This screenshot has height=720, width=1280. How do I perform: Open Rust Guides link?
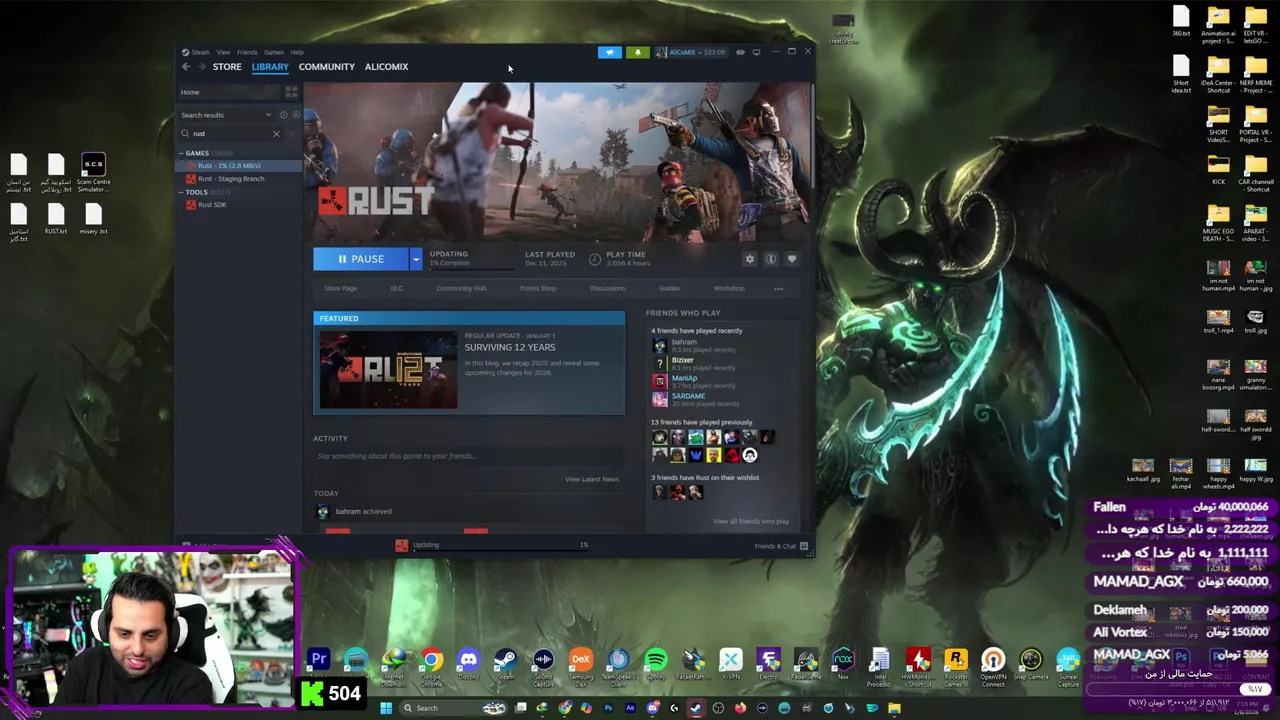[669, 289]
